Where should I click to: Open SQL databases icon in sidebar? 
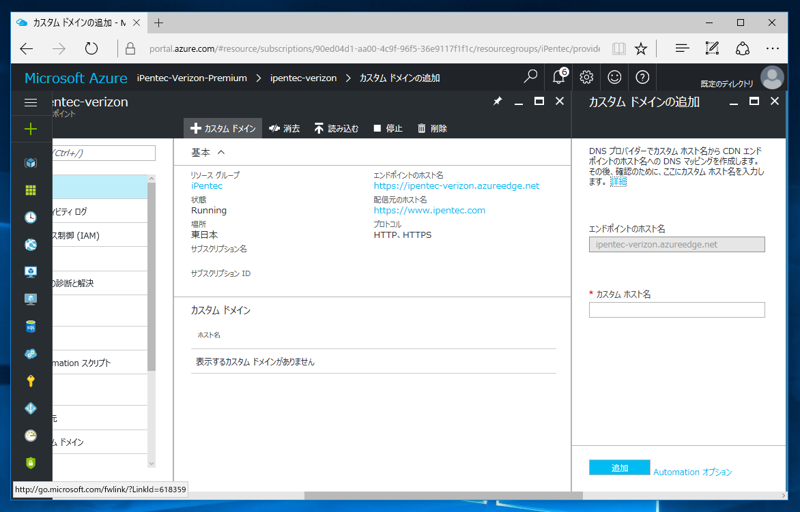(x=31, y=326)
